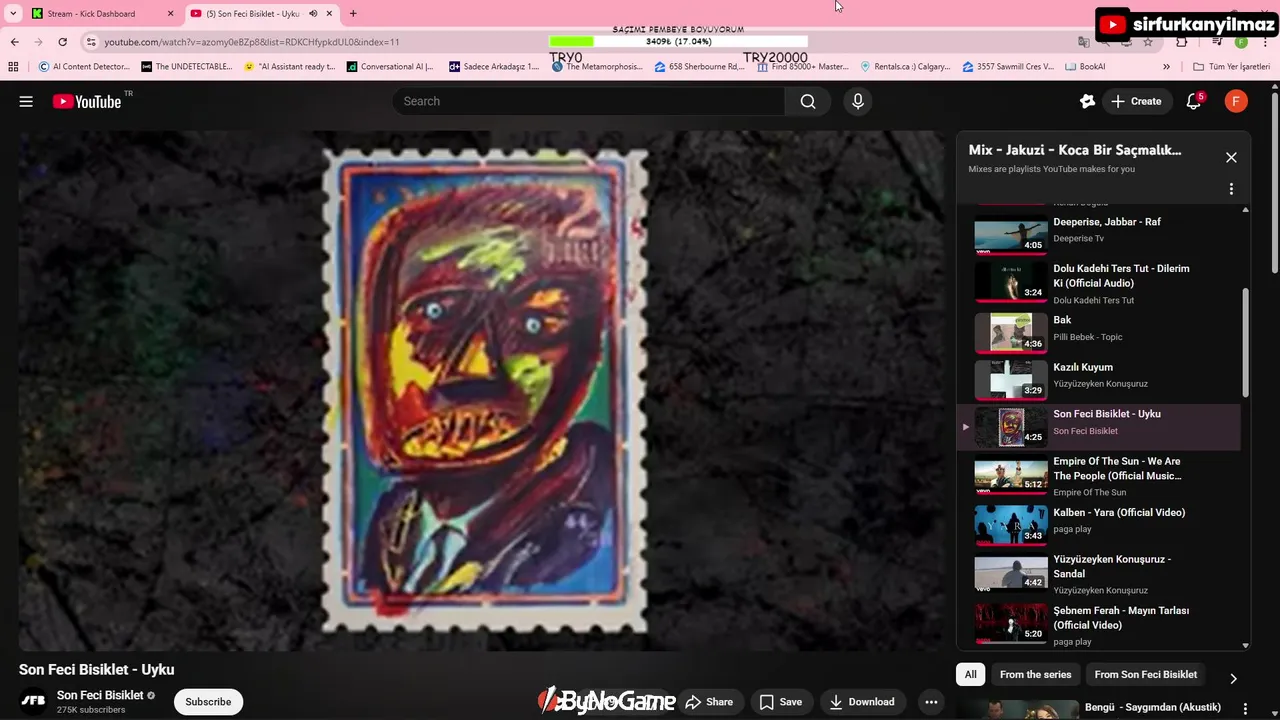This screenshot has width=1280, height=720.
Task: Play Deeperise, Jabbar - Raf from mix
Action: tap(1098, 237)
